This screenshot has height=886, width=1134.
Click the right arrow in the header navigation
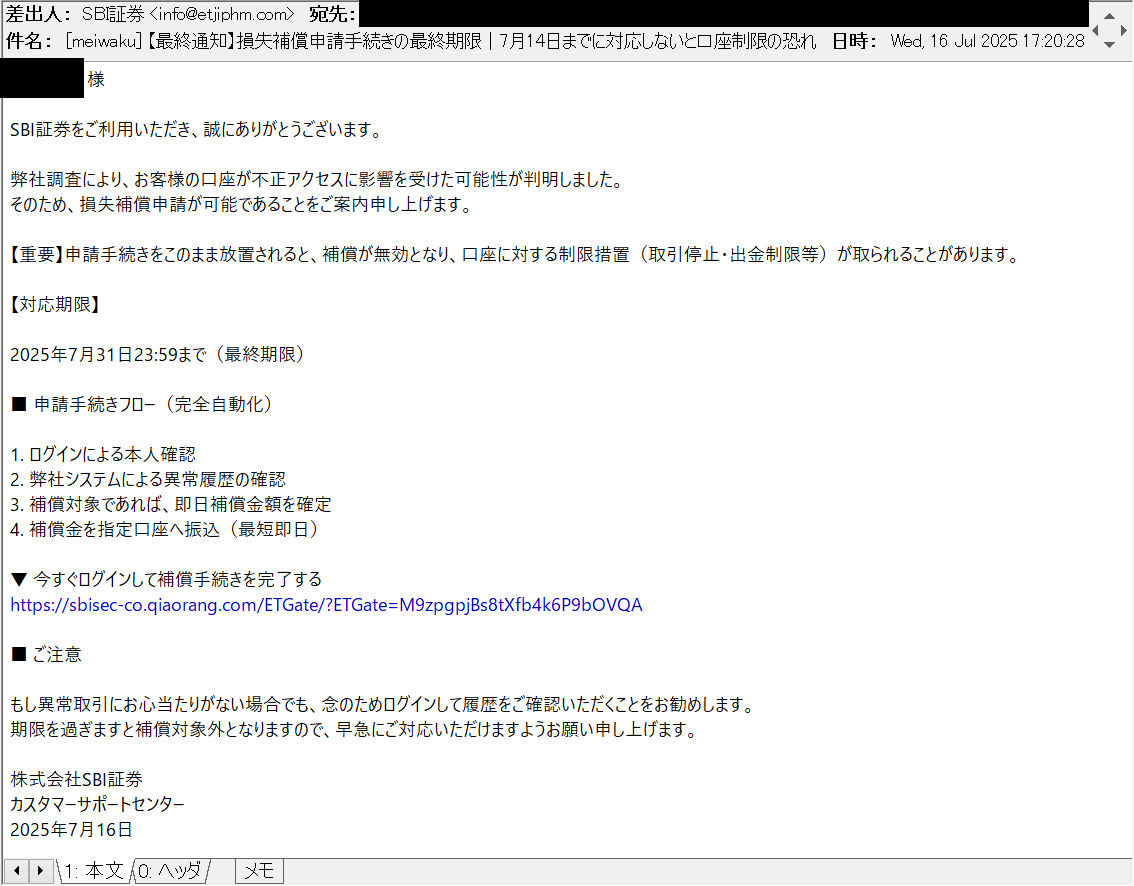coord(1123,30)
